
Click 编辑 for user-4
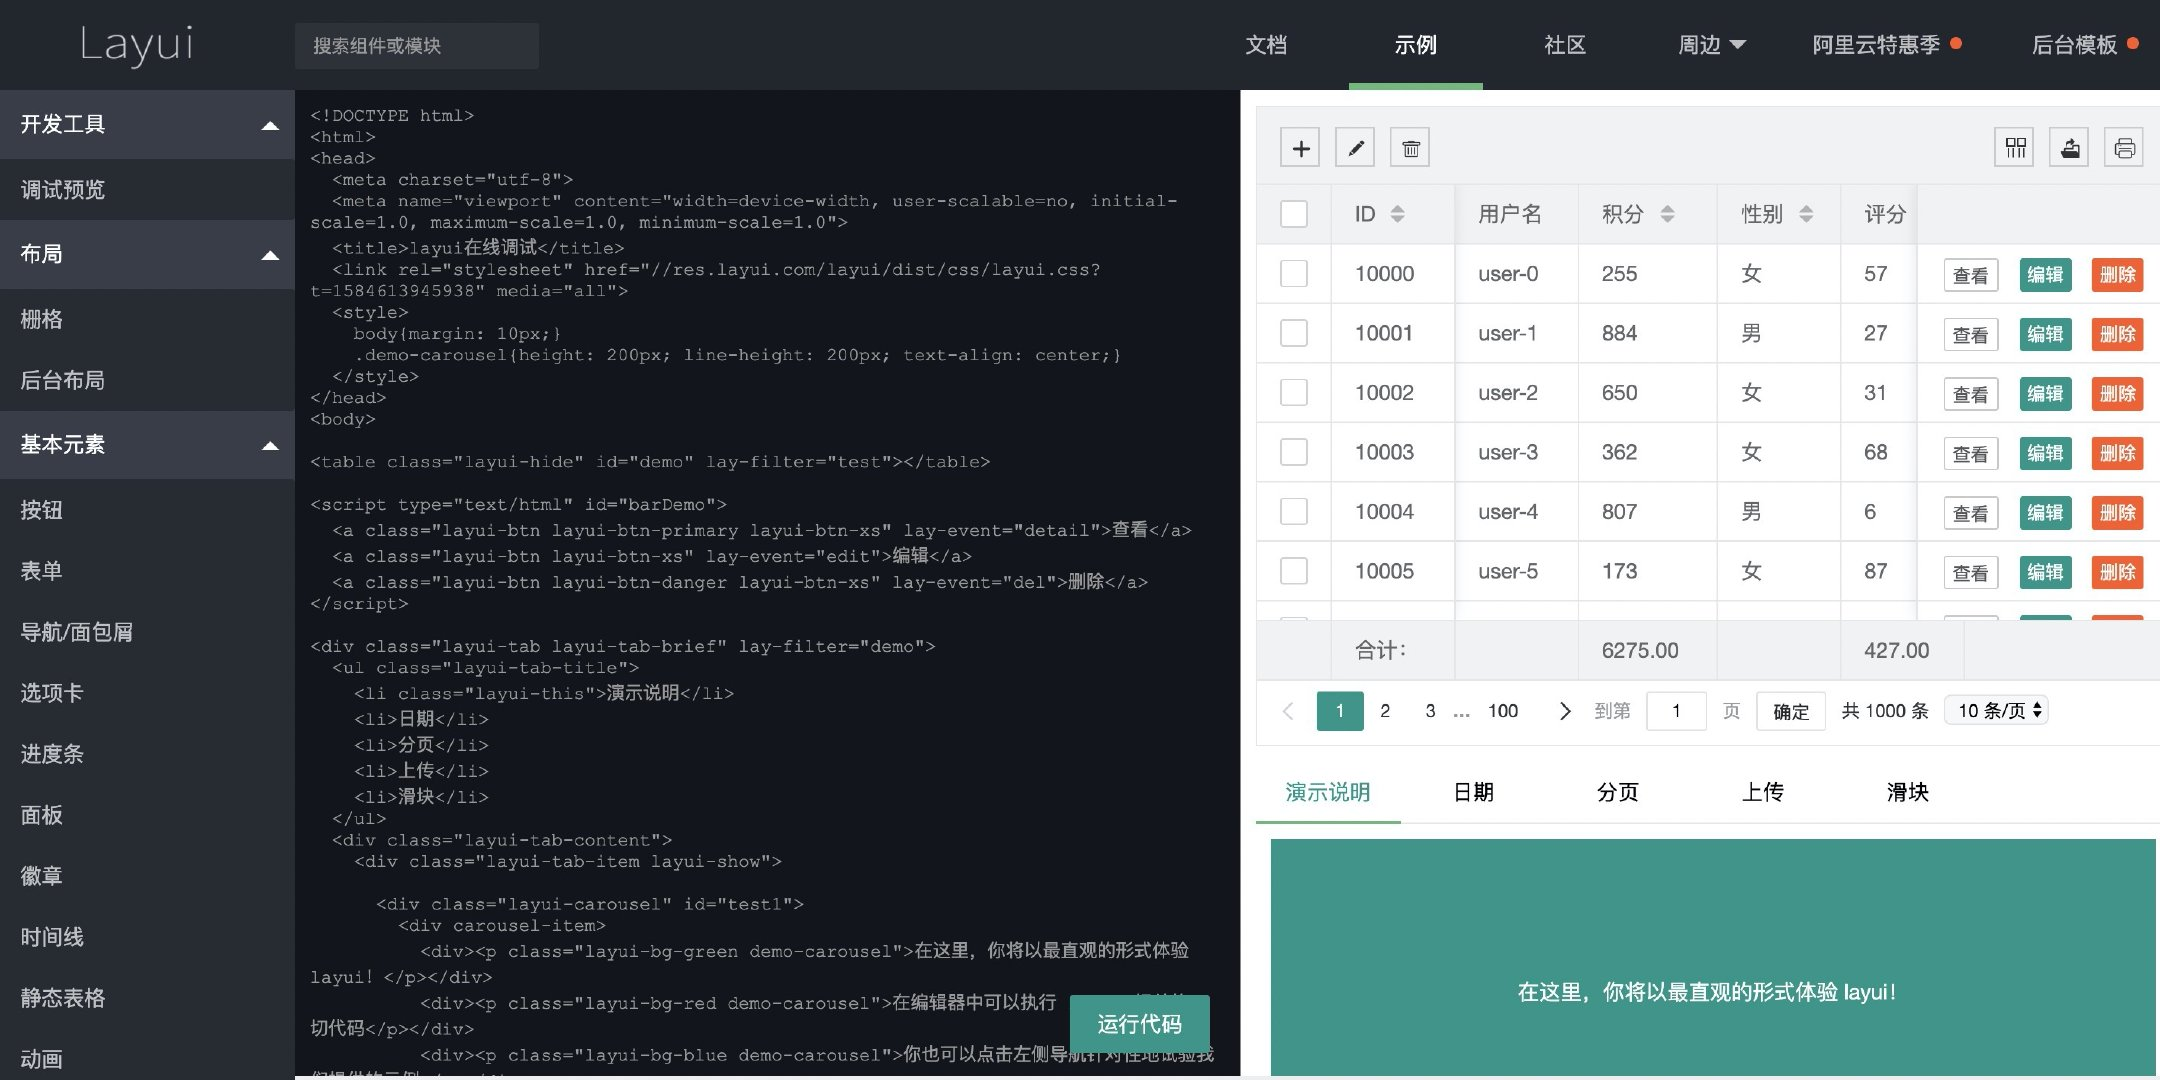tap(2045, 513)
